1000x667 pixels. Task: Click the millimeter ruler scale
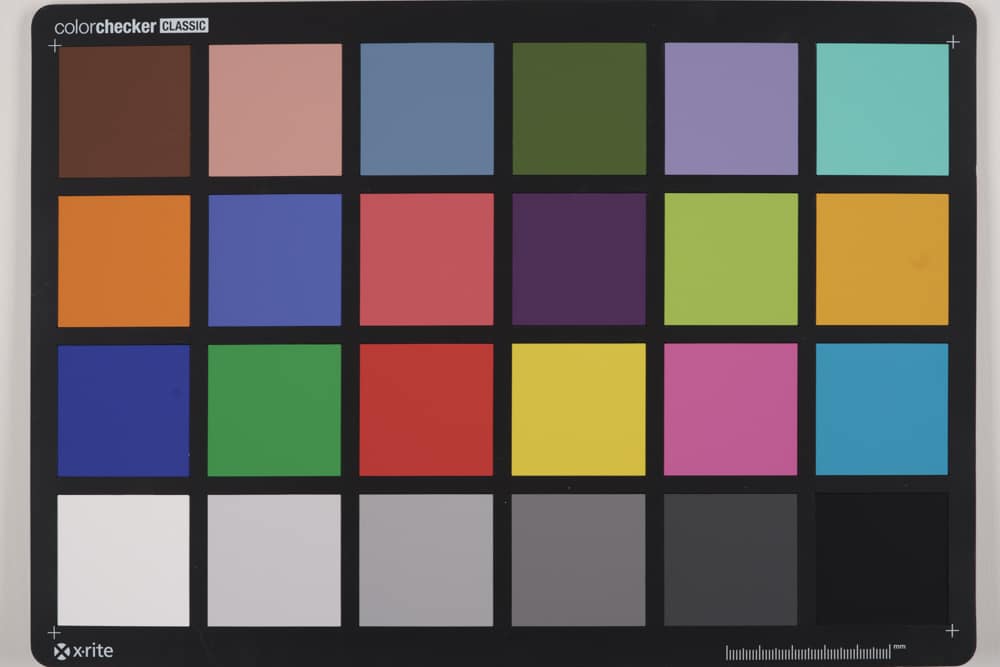tap(808, 652)
